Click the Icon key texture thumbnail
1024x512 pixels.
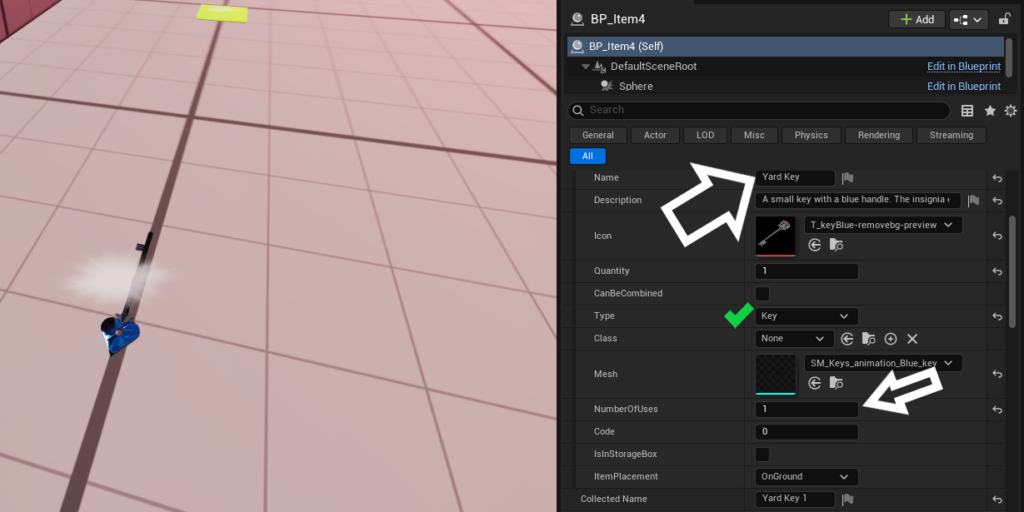776,235
